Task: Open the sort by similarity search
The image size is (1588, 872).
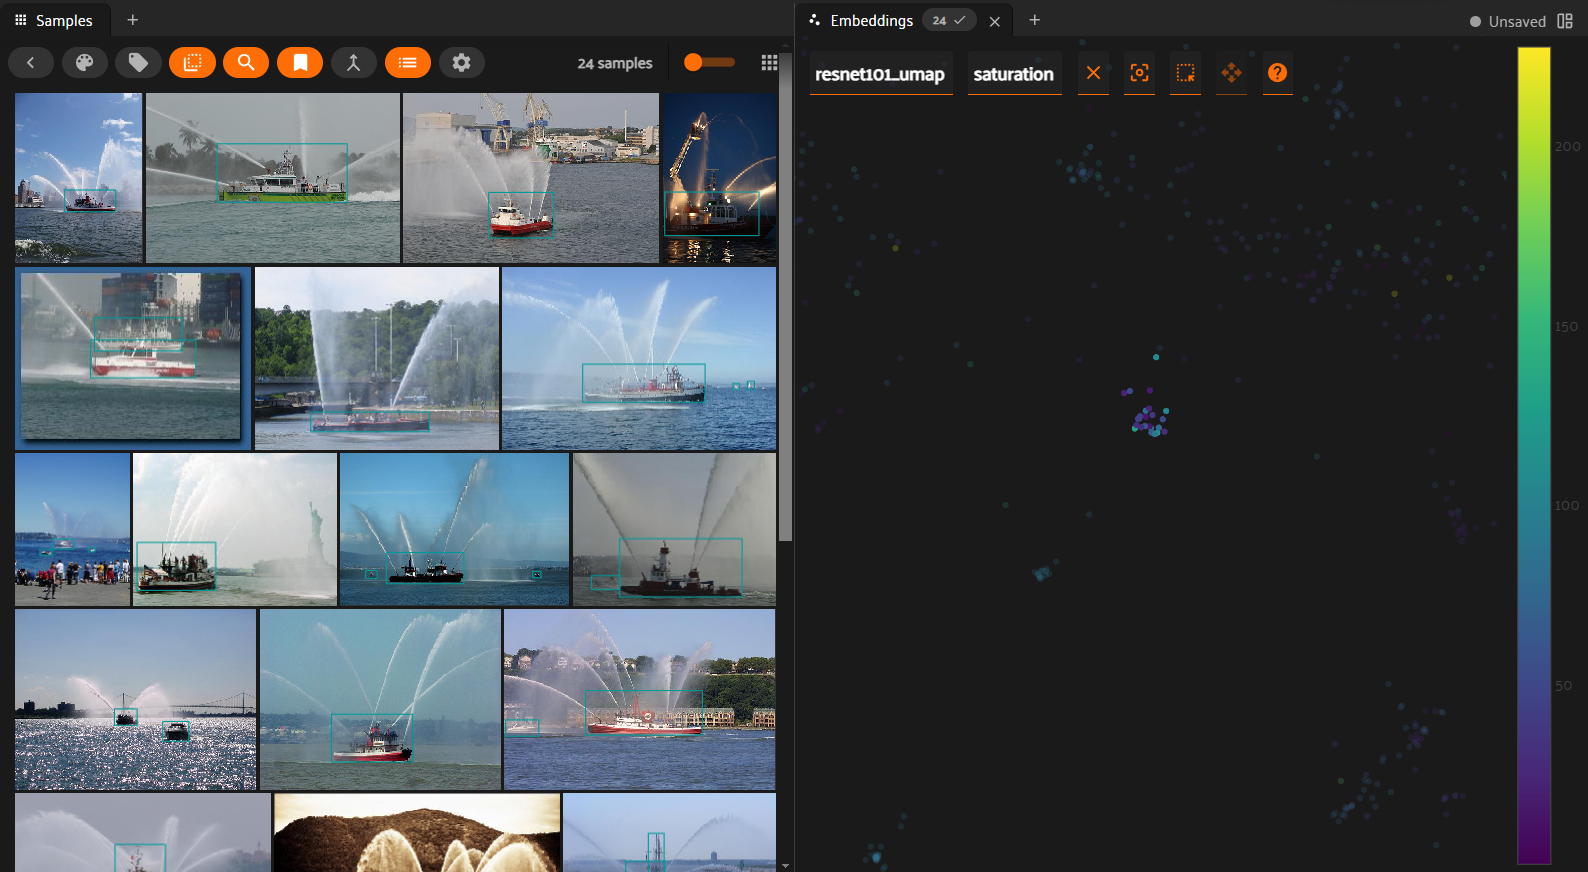Action: pyautogui.click(x=246, y=63)
